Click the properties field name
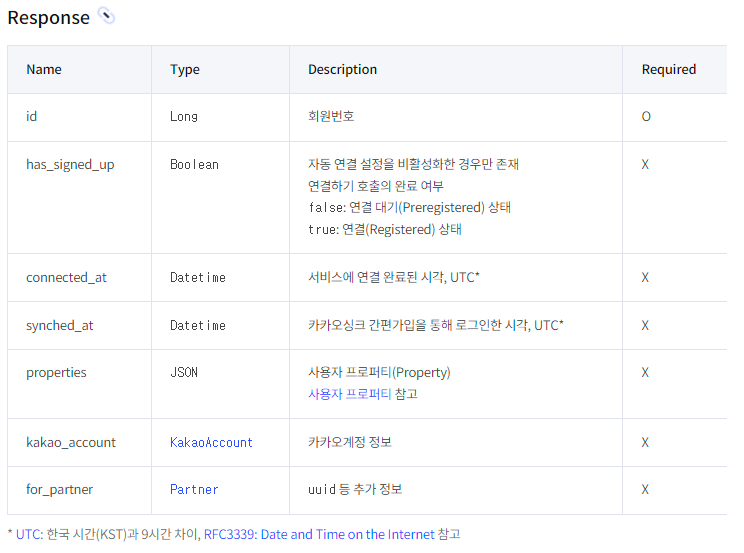This screenshot has height=553, width=744. 56,373
